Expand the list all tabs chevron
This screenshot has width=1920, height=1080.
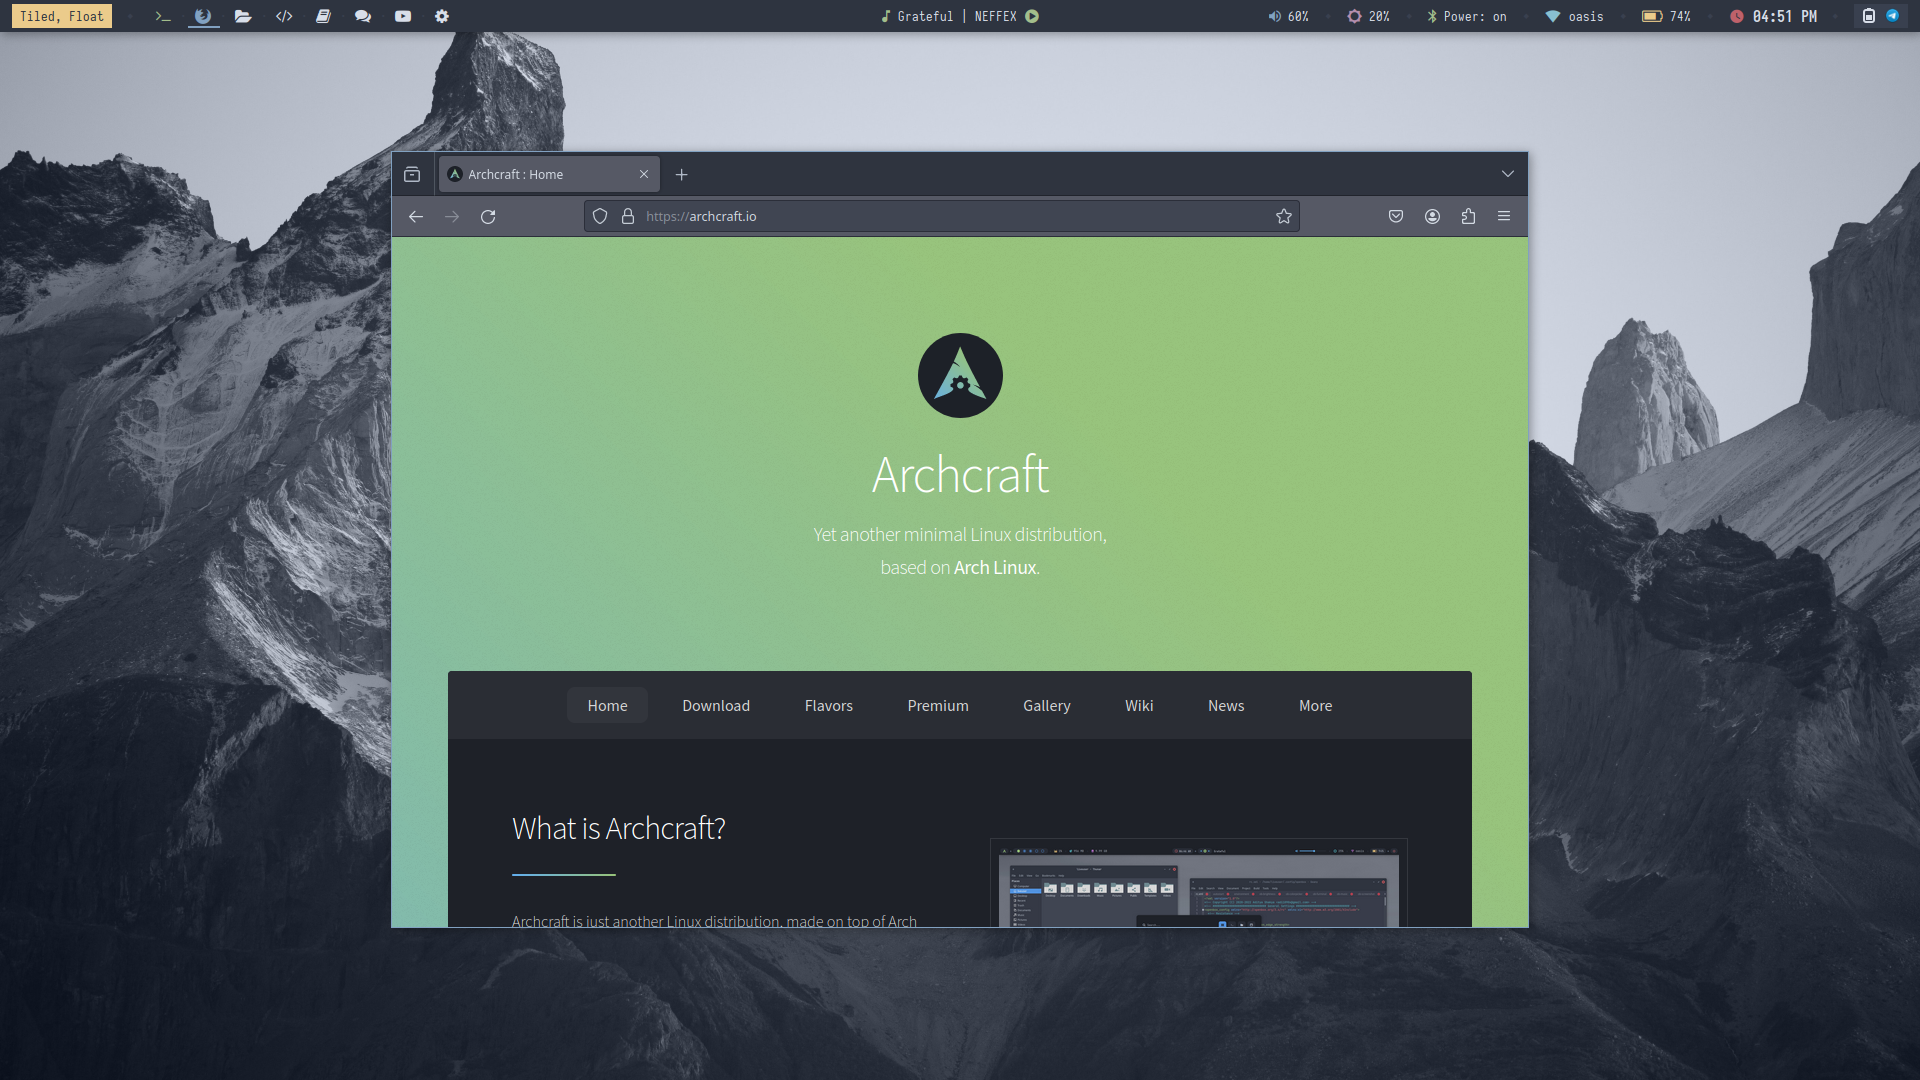click(1507, 174)
